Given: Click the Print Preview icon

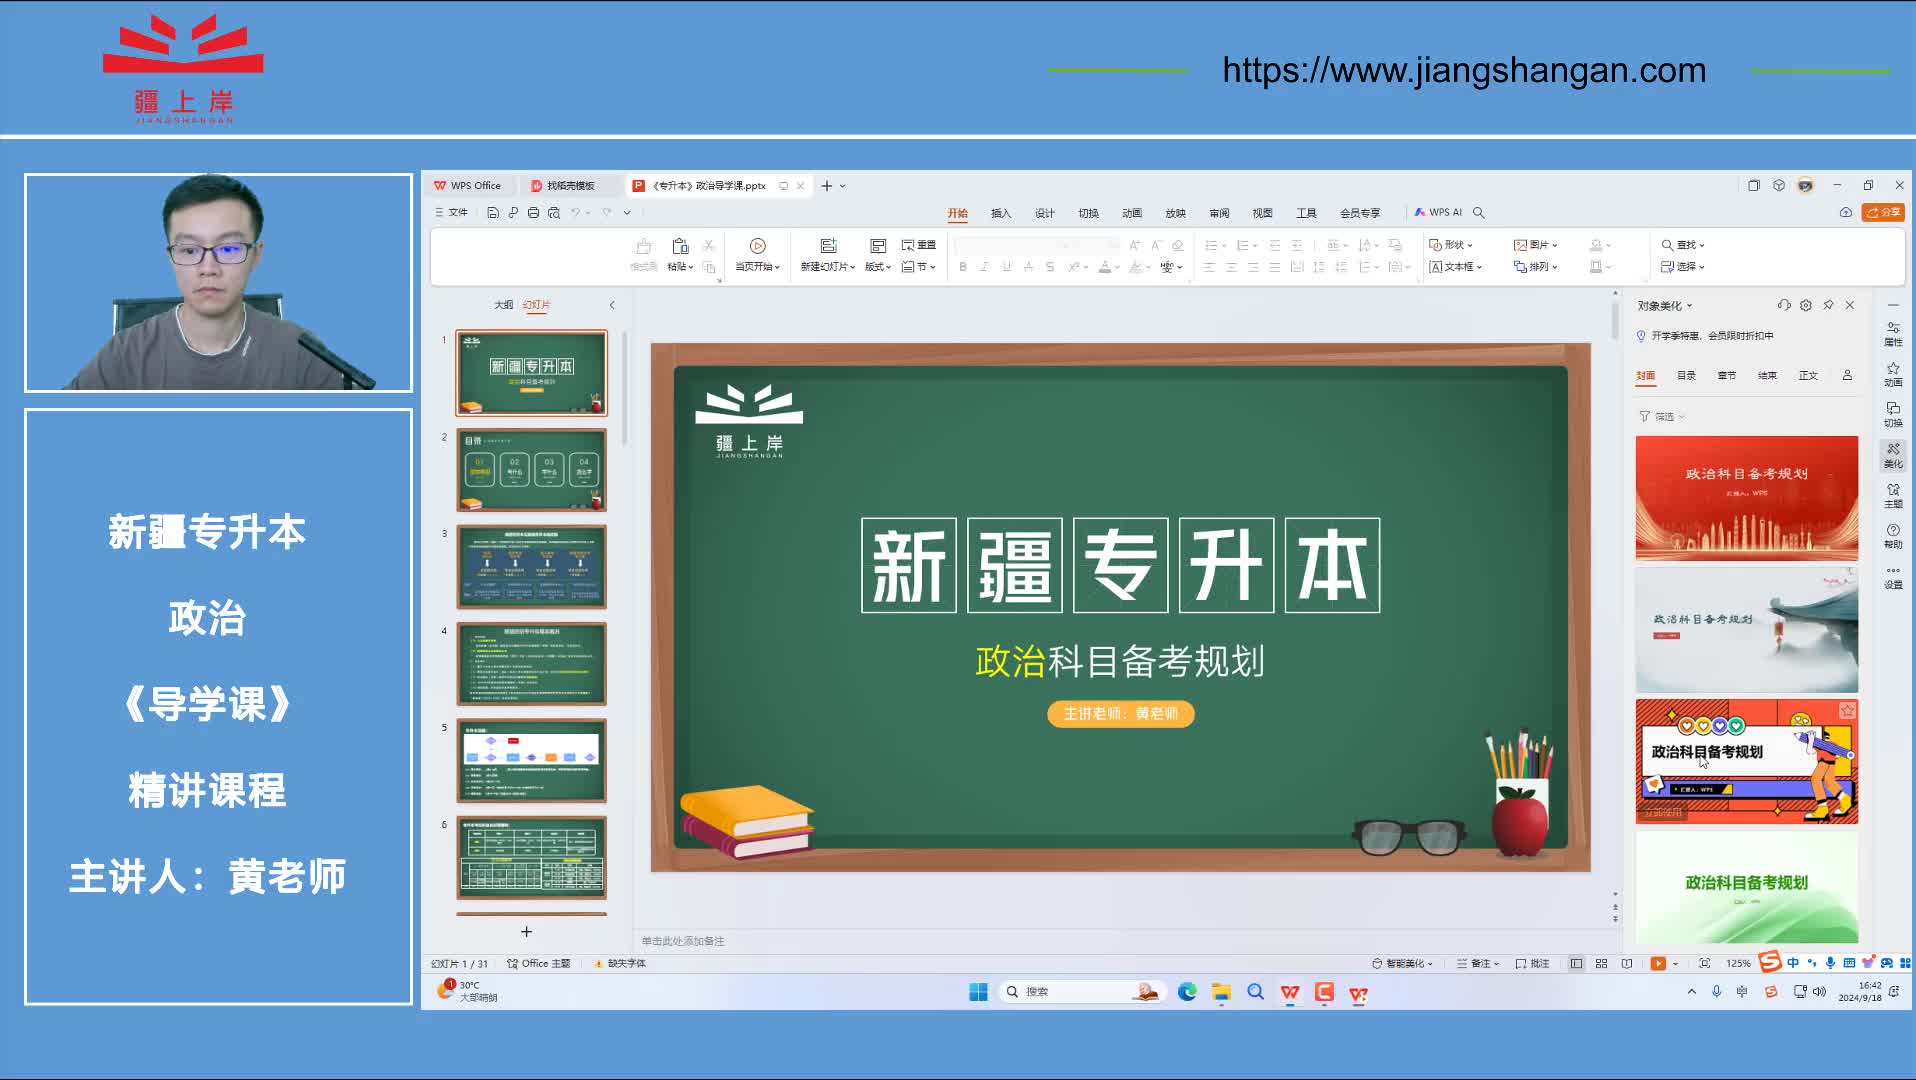Looking at the screenshot, I should [x=554, y=213].
